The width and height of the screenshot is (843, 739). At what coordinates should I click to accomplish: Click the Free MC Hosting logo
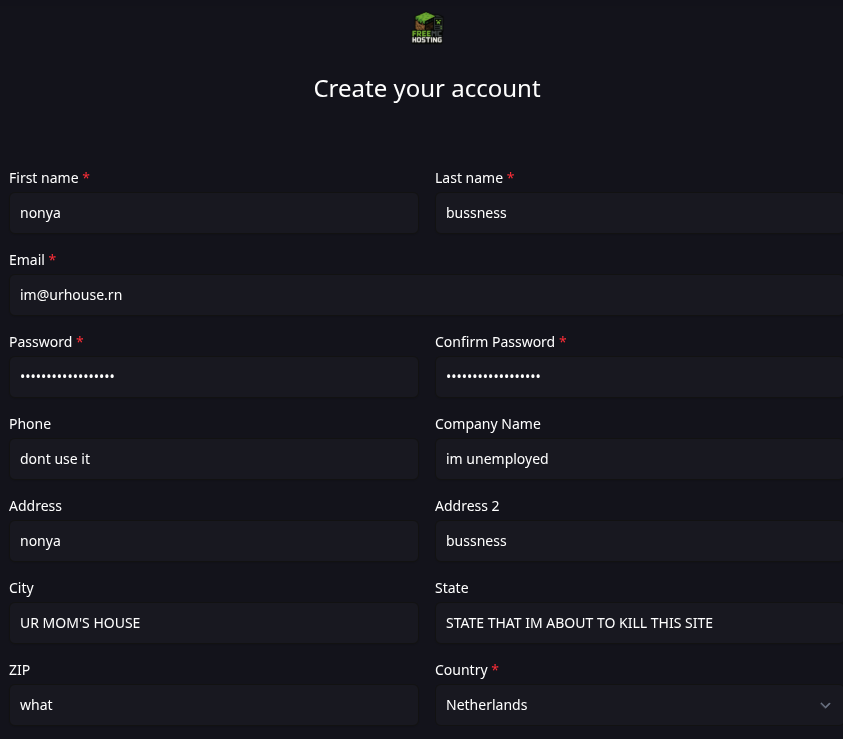coord(427,28)
